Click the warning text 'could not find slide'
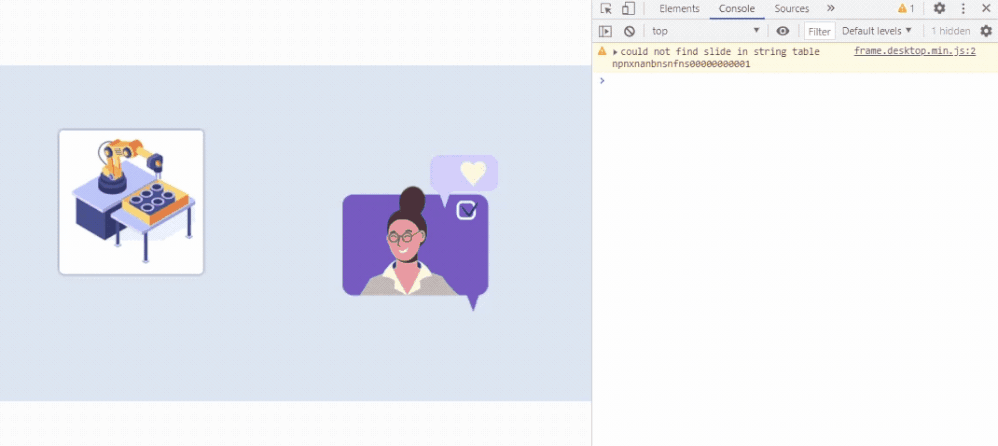The width and height of the screenshot is (998, 446). (720, 52)
